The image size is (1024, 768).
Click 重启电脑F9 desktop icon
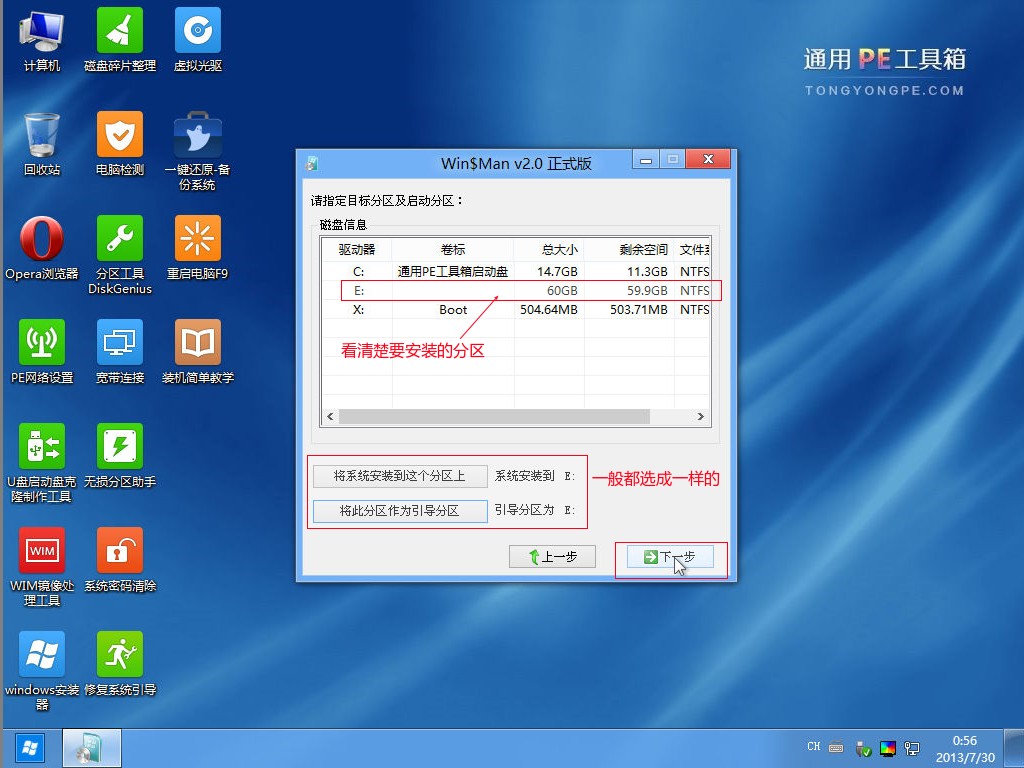pyautogui.click(x=197, y=248)
